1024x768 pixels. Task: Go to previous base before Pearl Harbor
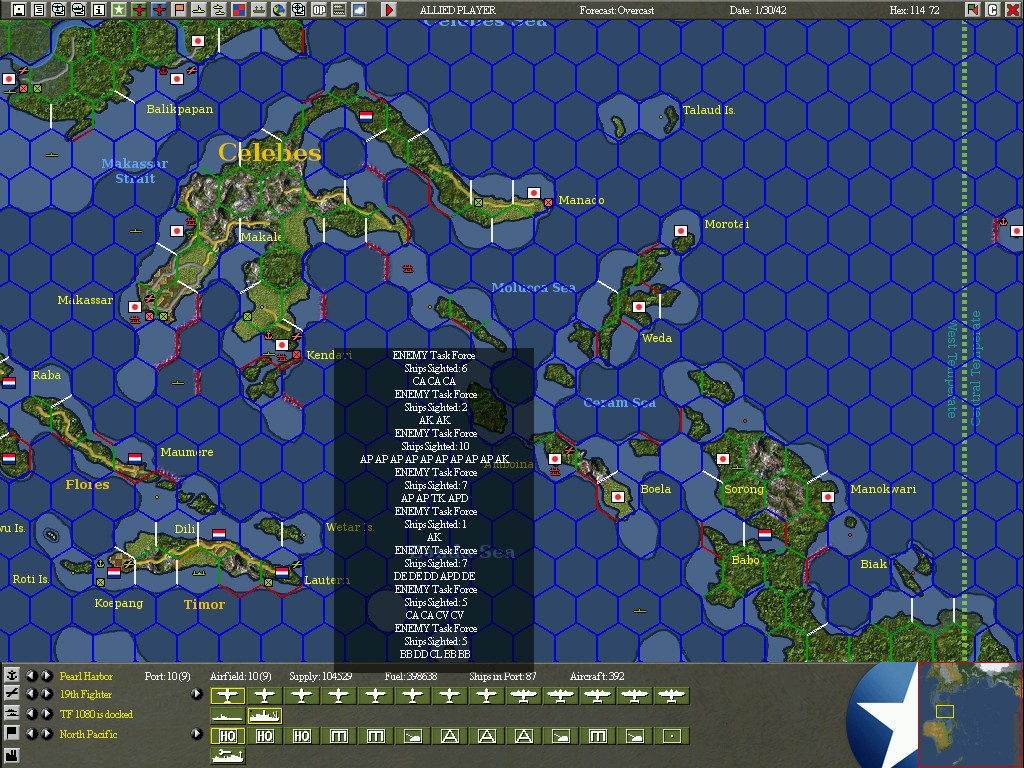[x=31, y=675]
